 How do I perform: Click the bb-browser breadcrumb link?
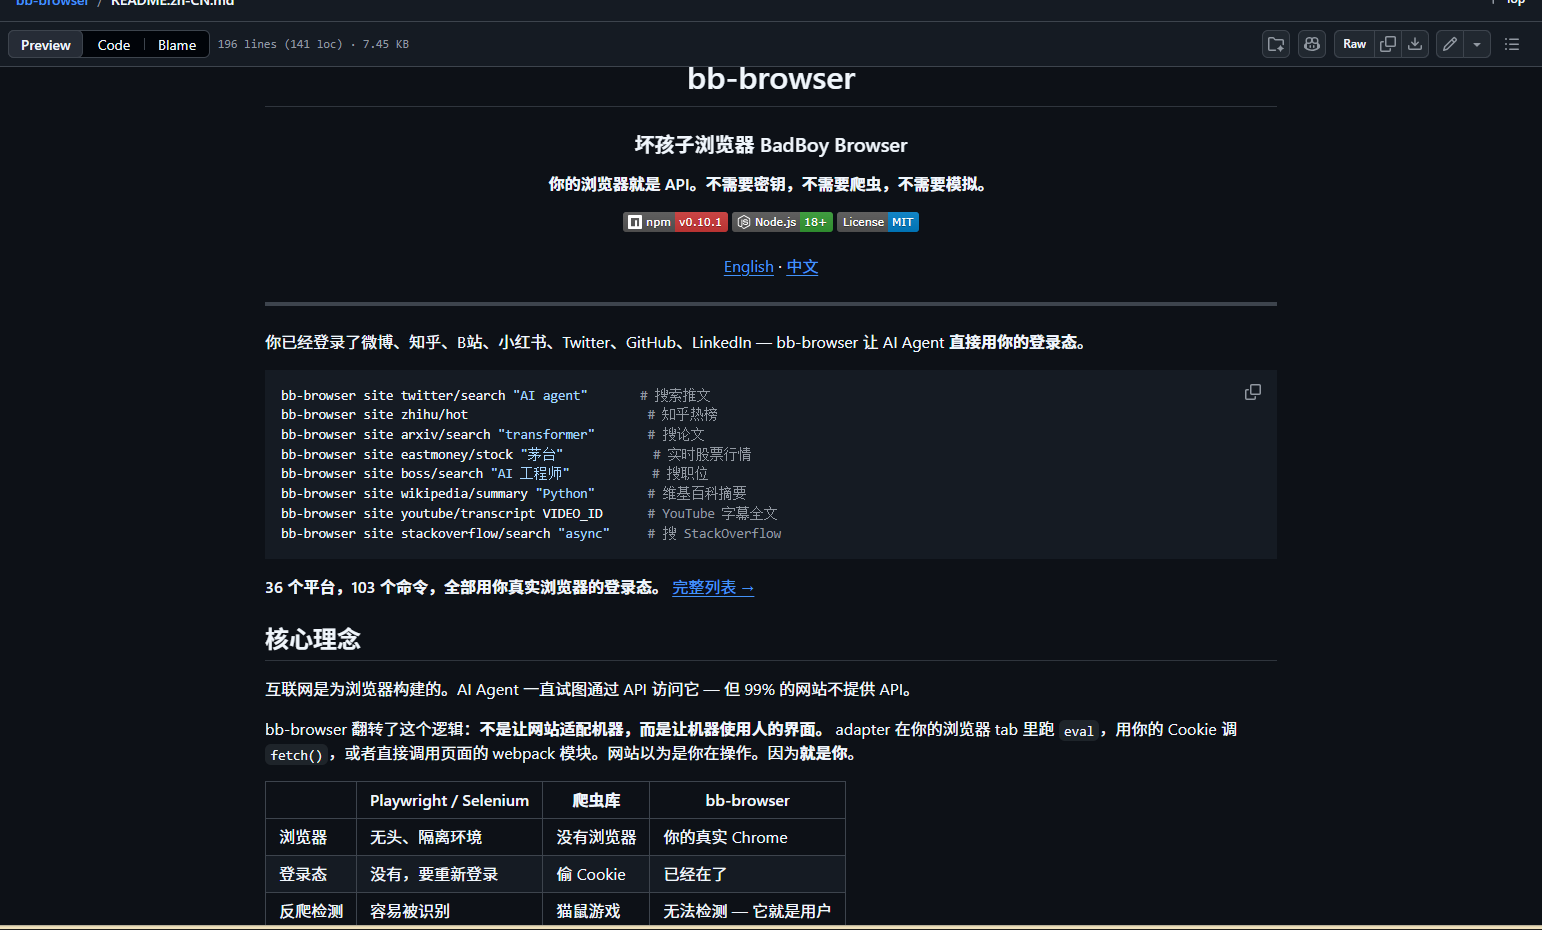(52, 3)
